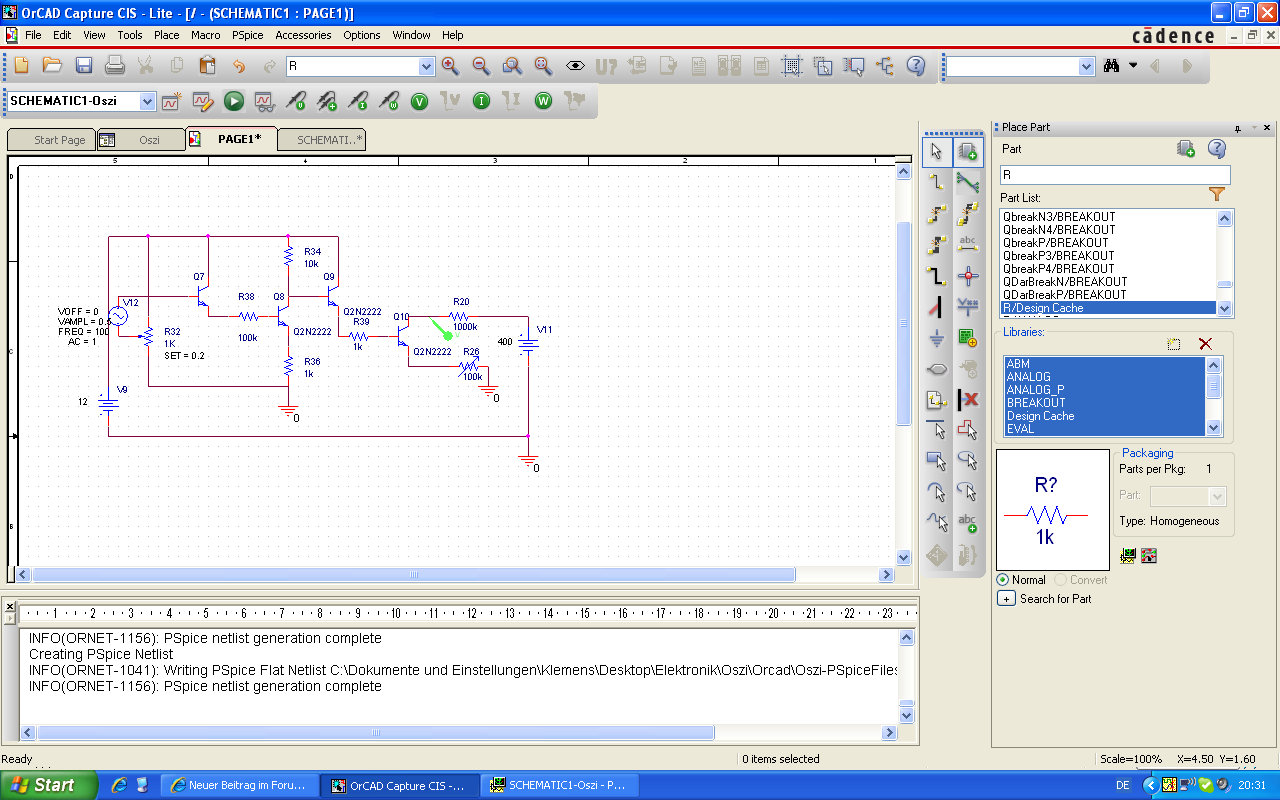Select the Place No Connect tool
The width and height of the screenshot is (1280, 800).
(967, 400)
